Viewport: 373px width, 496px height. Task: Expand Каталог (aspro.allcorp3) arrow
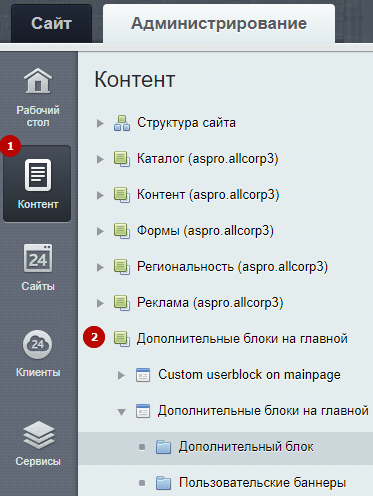pos(100,159)
